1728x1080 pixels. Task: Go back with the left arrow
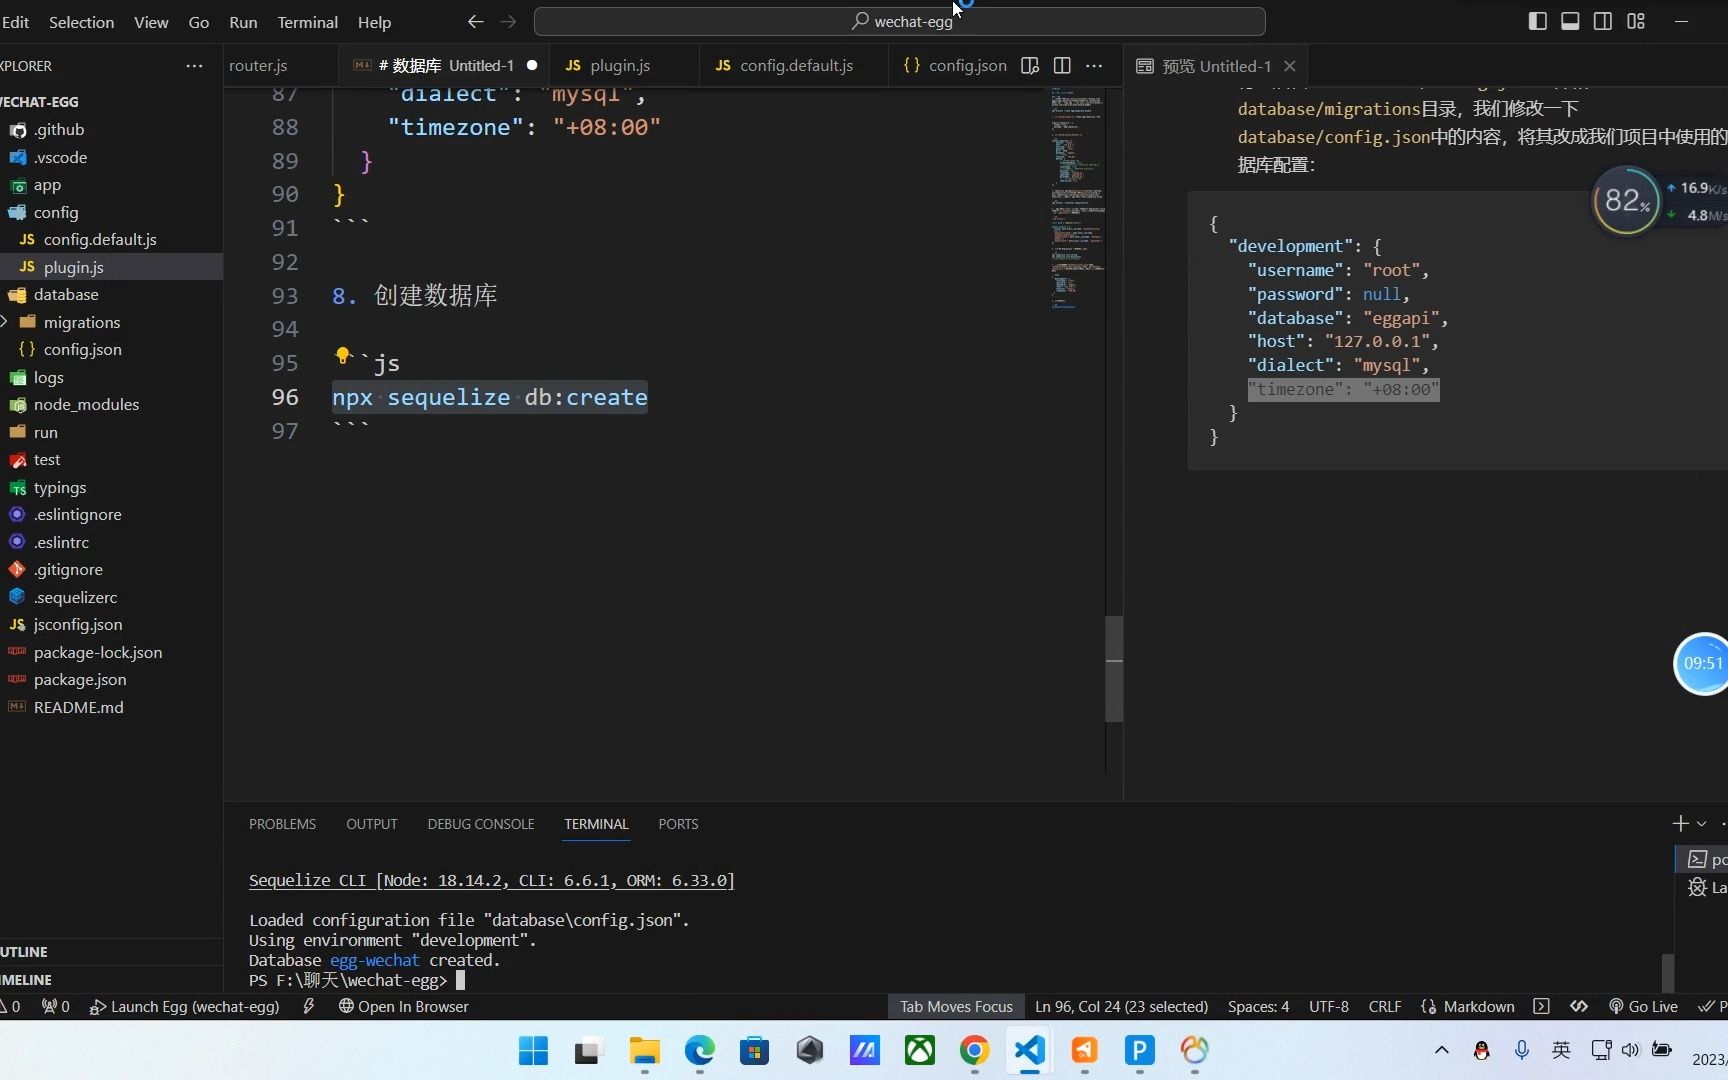[475, 21]
